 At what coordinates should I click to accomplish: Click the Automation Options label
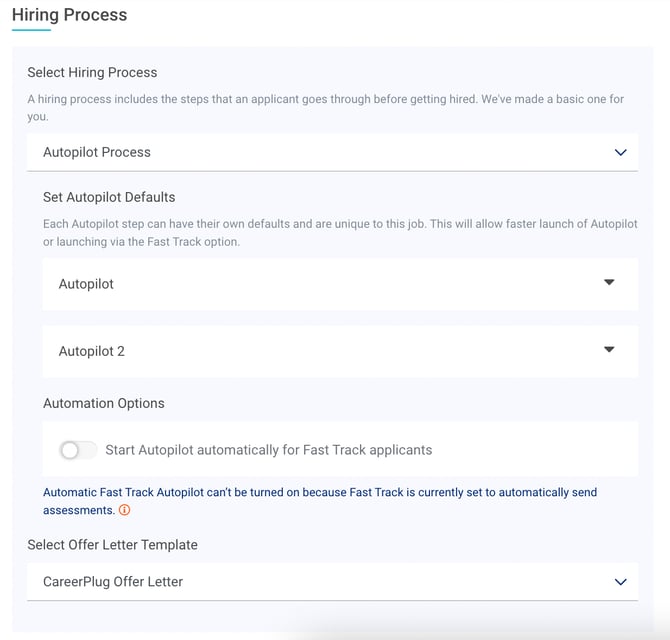click(104, 403)
